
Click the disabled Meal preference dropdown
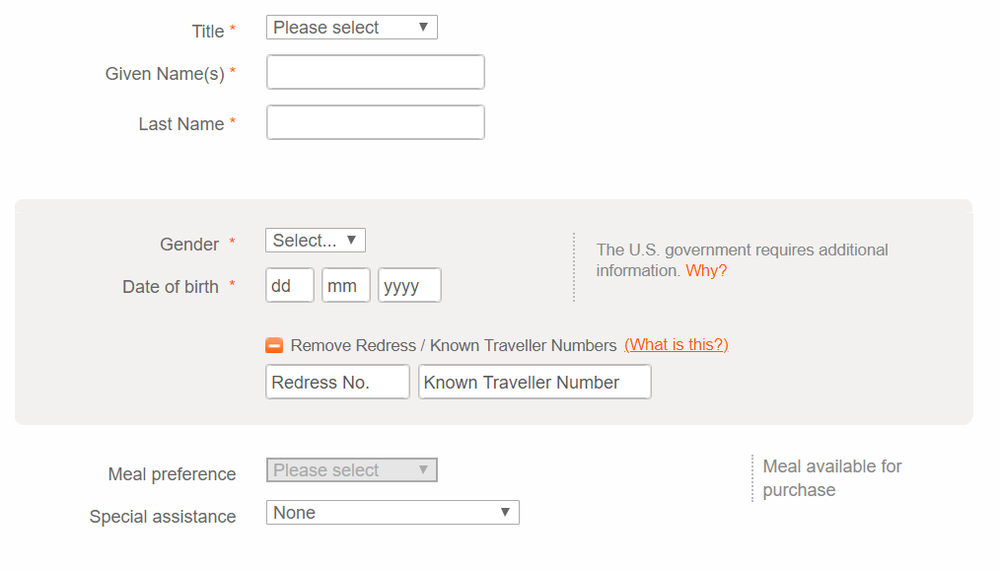coord(351,470)
